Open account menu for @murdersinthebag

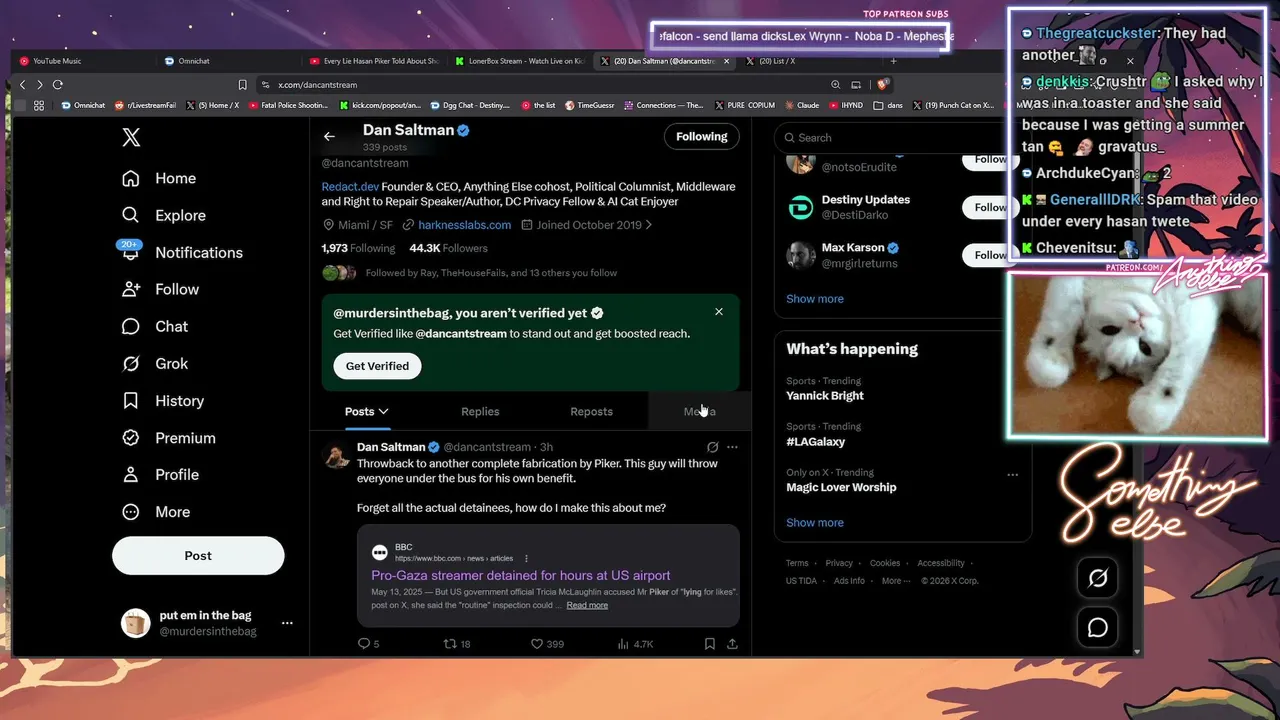pyautogui.click(x=287, y=623)
